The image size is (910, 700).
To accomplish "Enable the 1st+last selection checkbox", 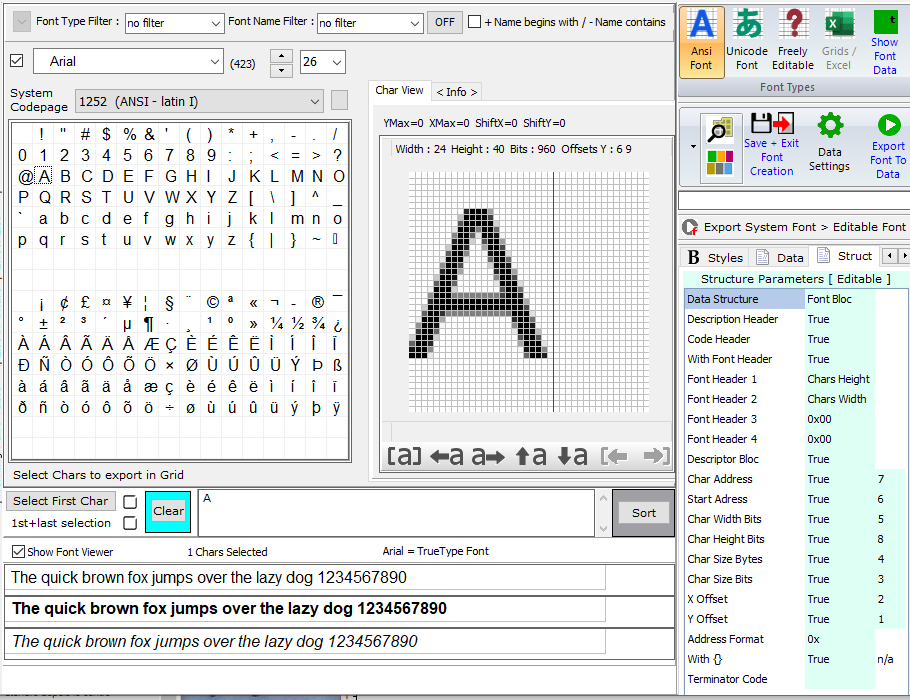I will coord(130,524).
